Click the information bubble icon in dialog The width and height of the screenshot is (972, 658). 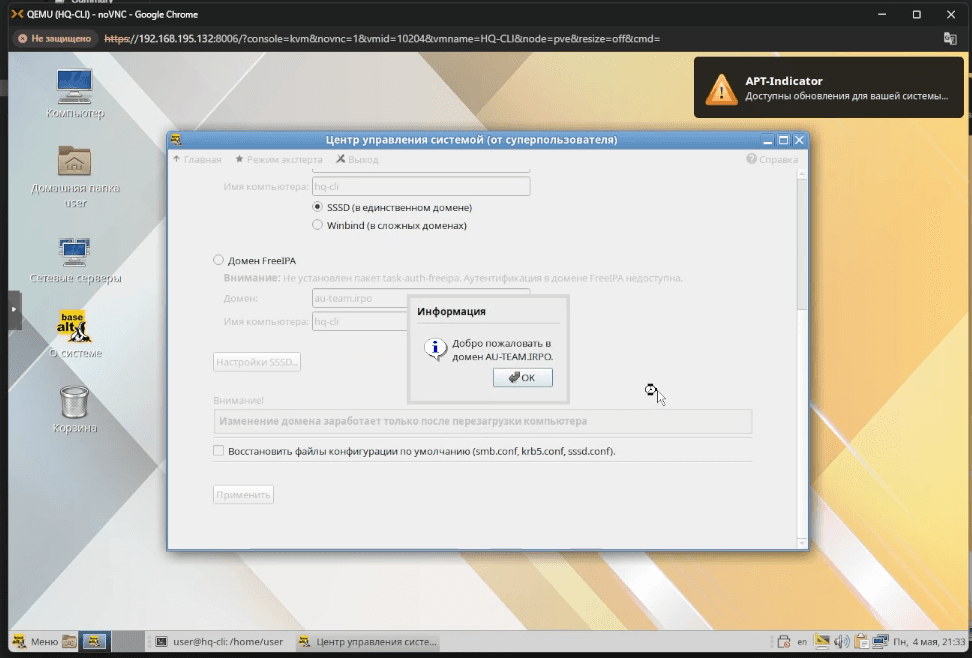pos(435,349)
